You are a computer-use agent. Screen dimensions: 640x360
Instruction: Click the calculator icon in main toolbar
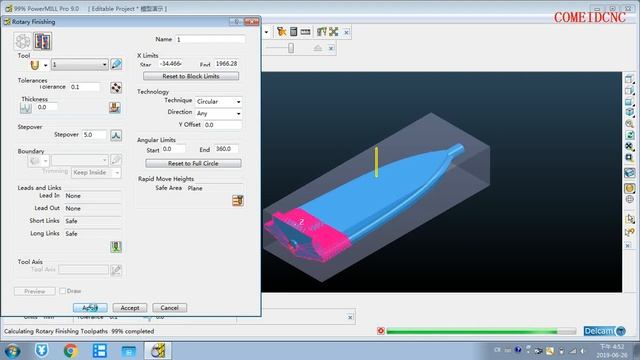pyautogui.click(x=293, y=31)
